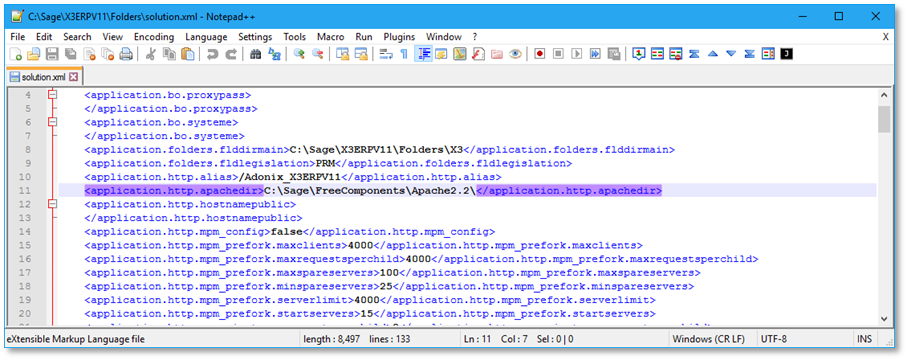Open the Encoding menu
Viewport: 907px width, 360px height.
pos(154,36)
